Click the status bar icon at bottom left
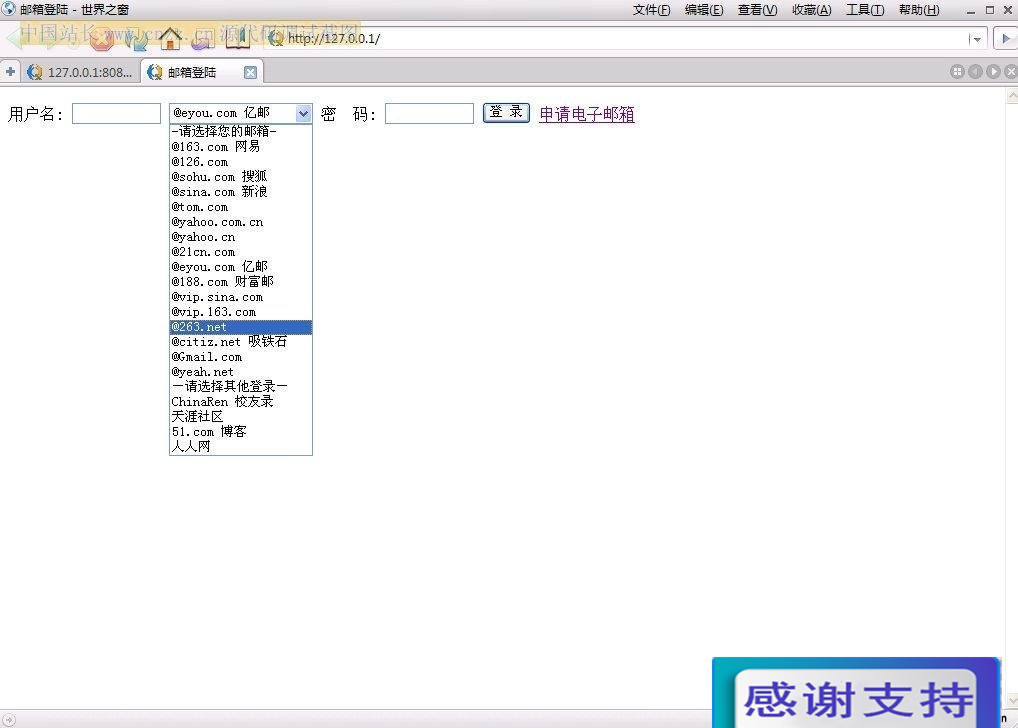This screenshot has height=728, width=1018. 8,720
